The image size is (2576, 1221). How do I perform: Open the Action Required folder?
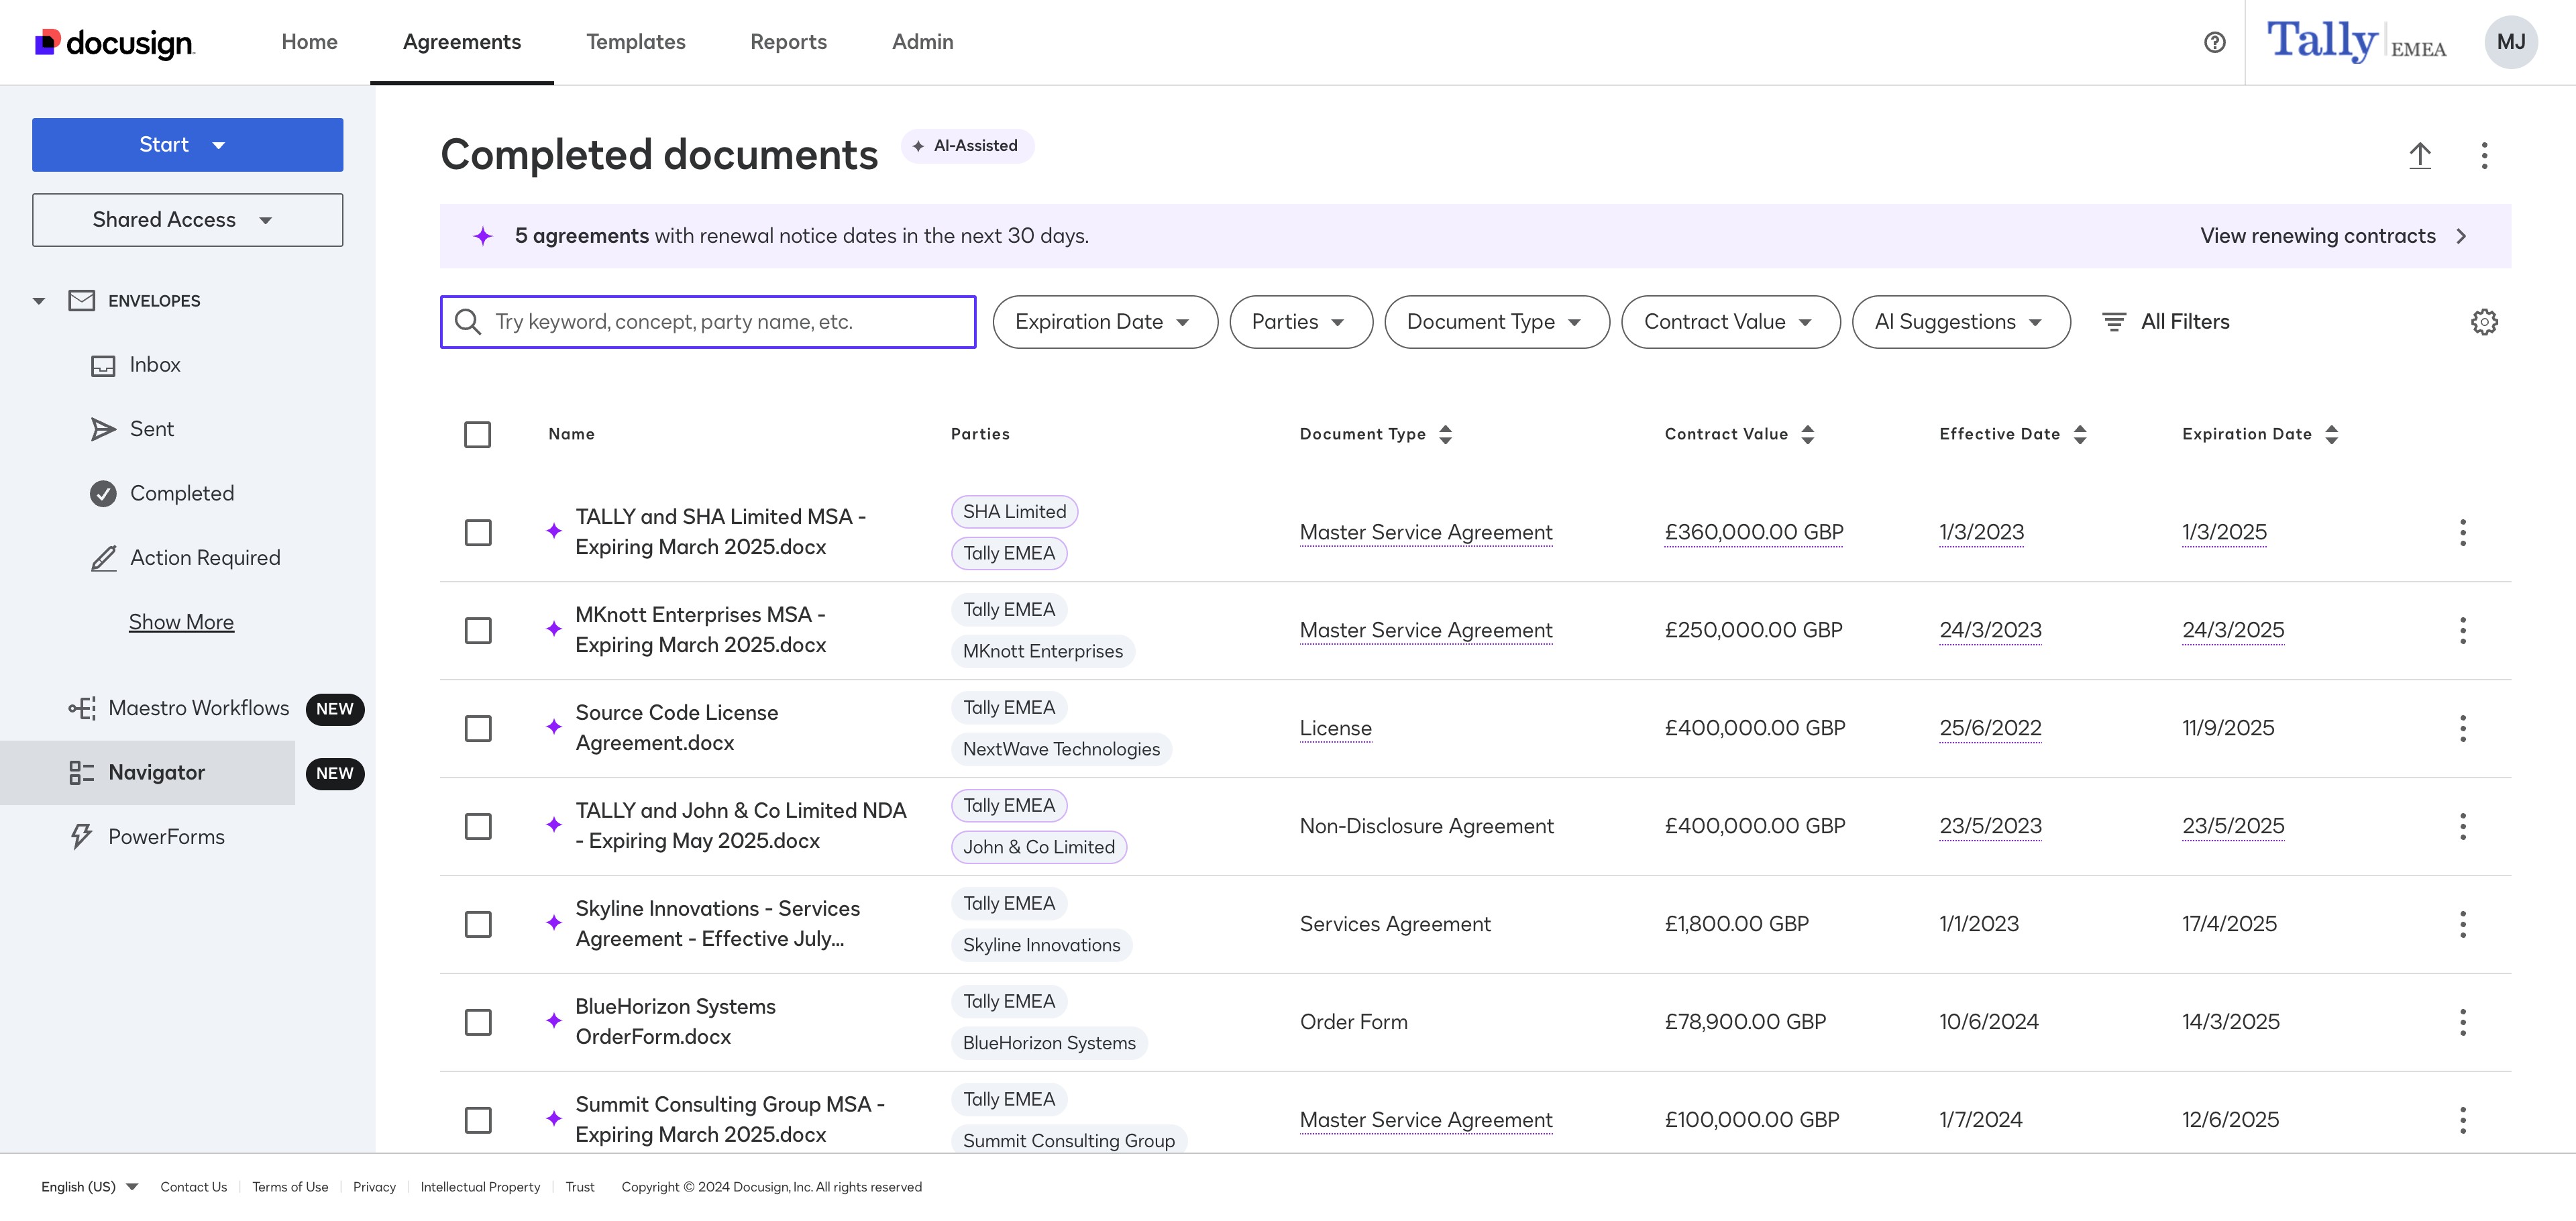[204, 558]
